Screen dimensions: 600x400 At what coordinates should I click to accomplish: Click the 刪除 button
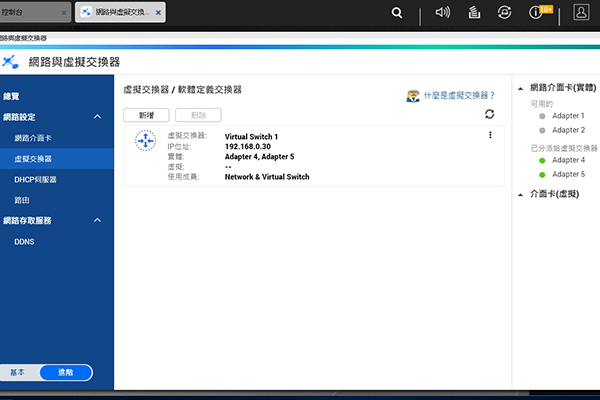198,115
